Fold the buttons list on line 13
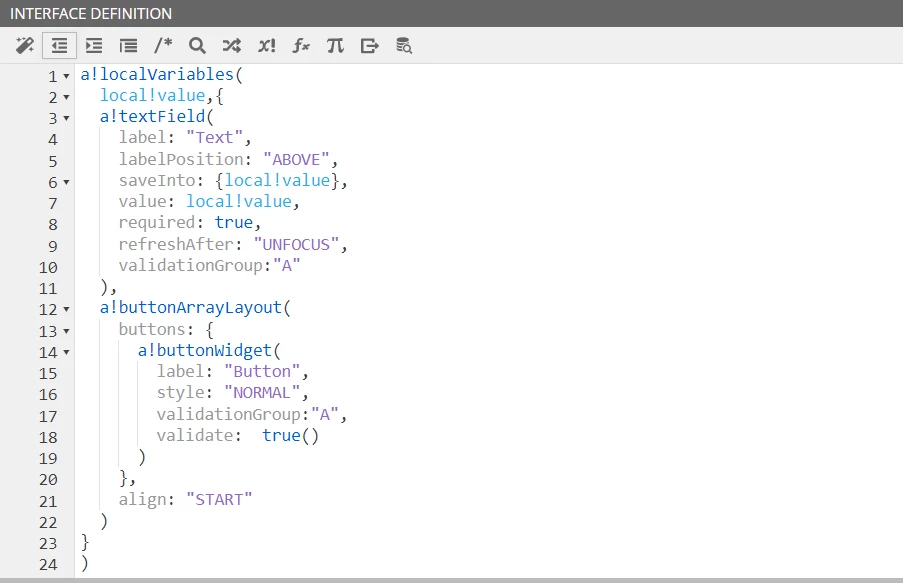 coord(66,331)
